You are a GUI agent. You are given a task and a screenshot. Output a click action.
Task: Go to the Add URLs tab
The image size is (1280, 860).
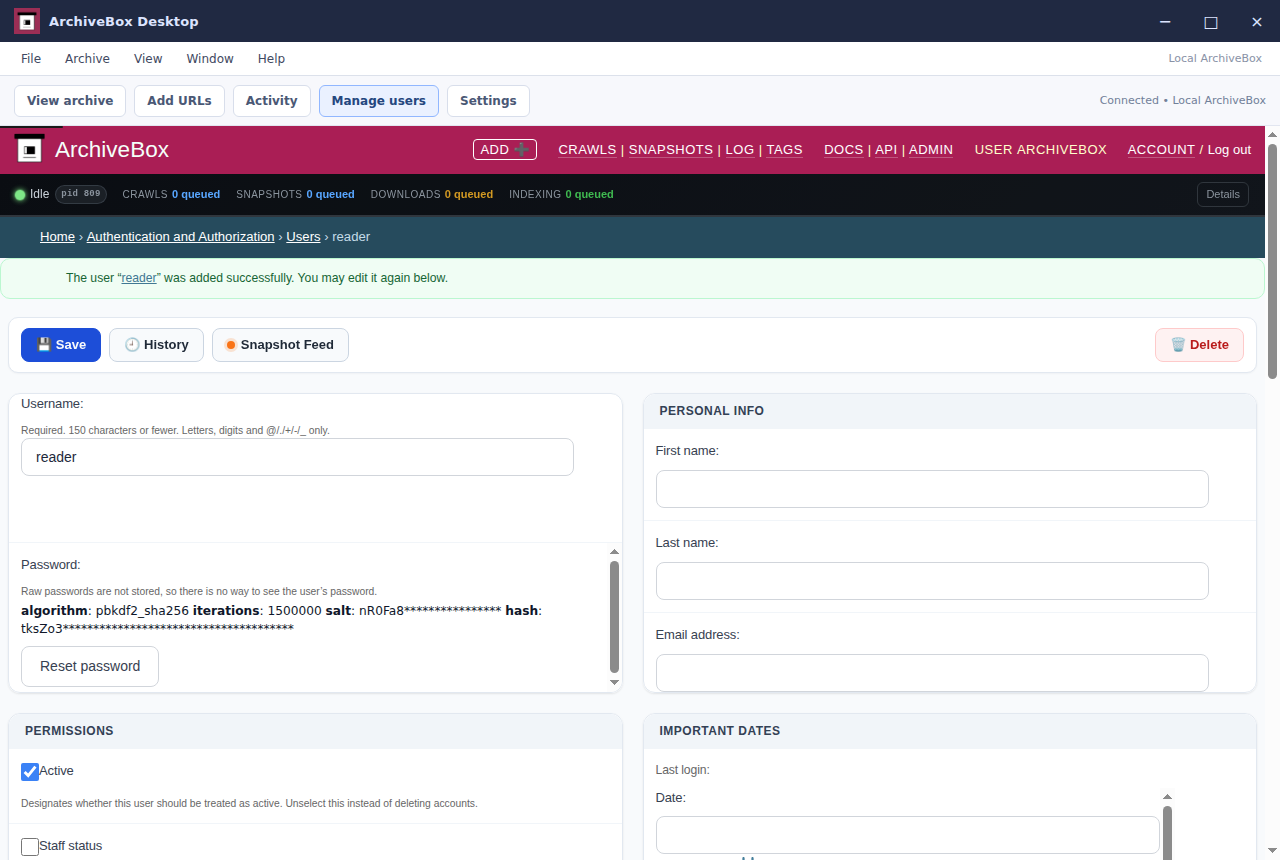pyautogui.click(x=179, y=101)
